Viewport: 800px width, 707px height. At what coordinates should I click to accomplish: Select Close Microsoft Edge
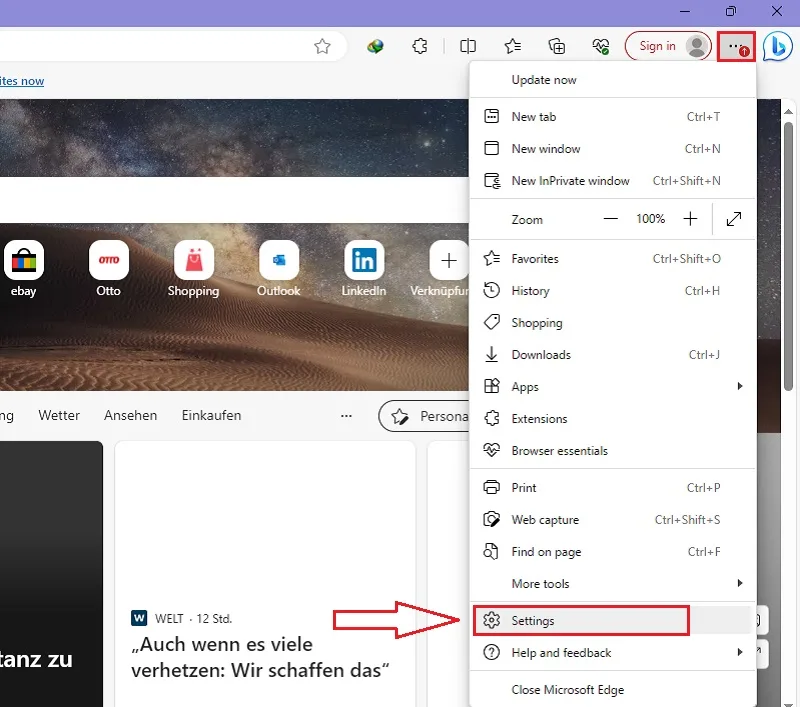[612, 690]
